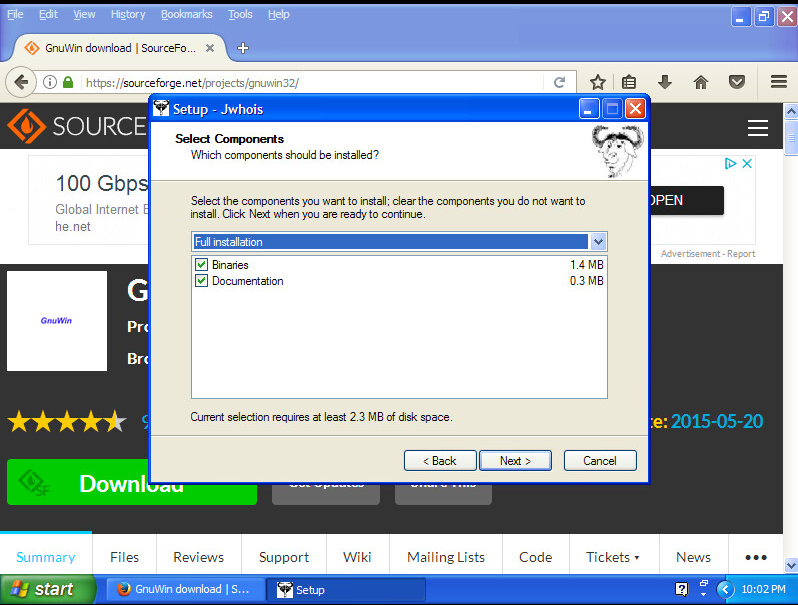The image size is (798, 605).
Task: Click the Back button in Setup
Action: [440, 460]
